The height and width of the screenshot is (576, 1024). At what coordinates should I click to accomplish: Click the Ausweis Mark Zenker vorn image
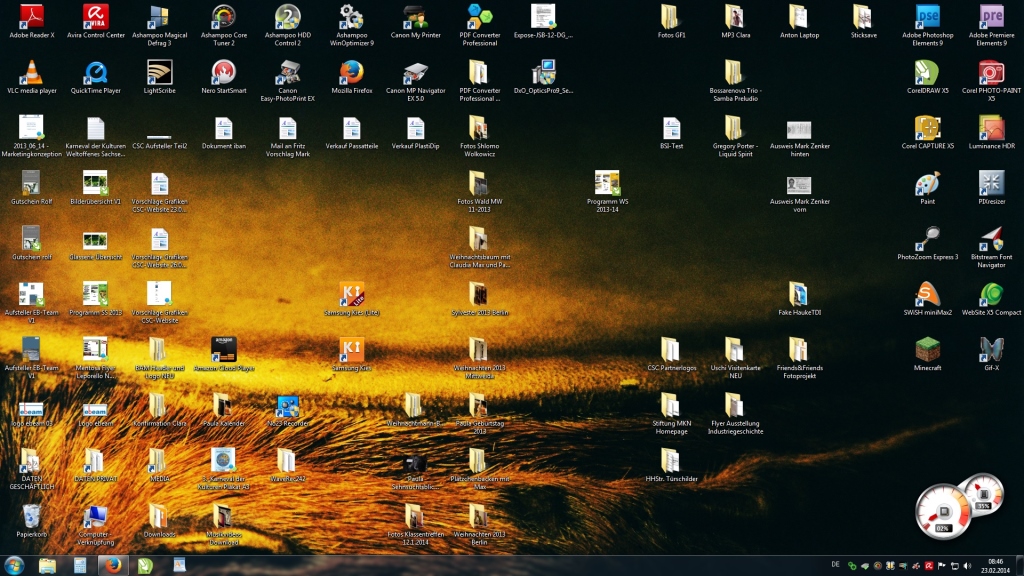(x=798, y=185)
